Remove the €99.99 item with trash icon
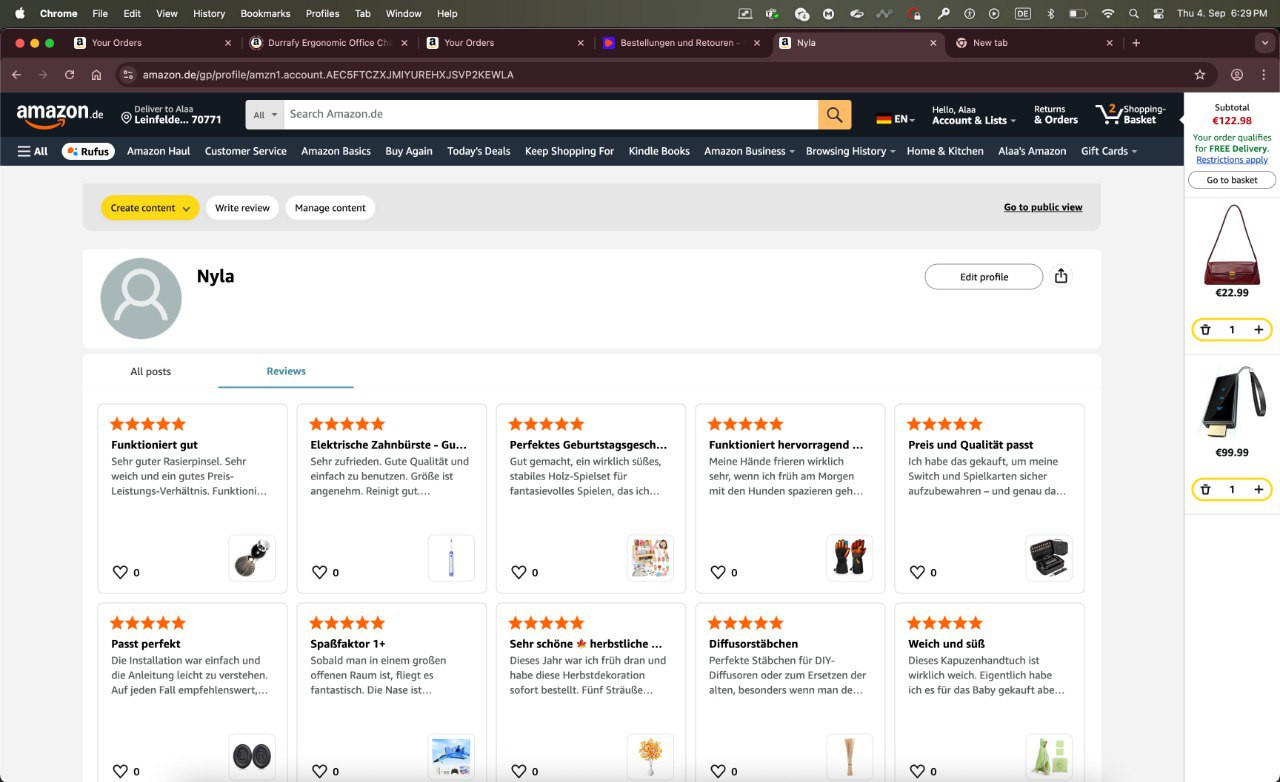The image size is (1280, 782). (1205, 489)
